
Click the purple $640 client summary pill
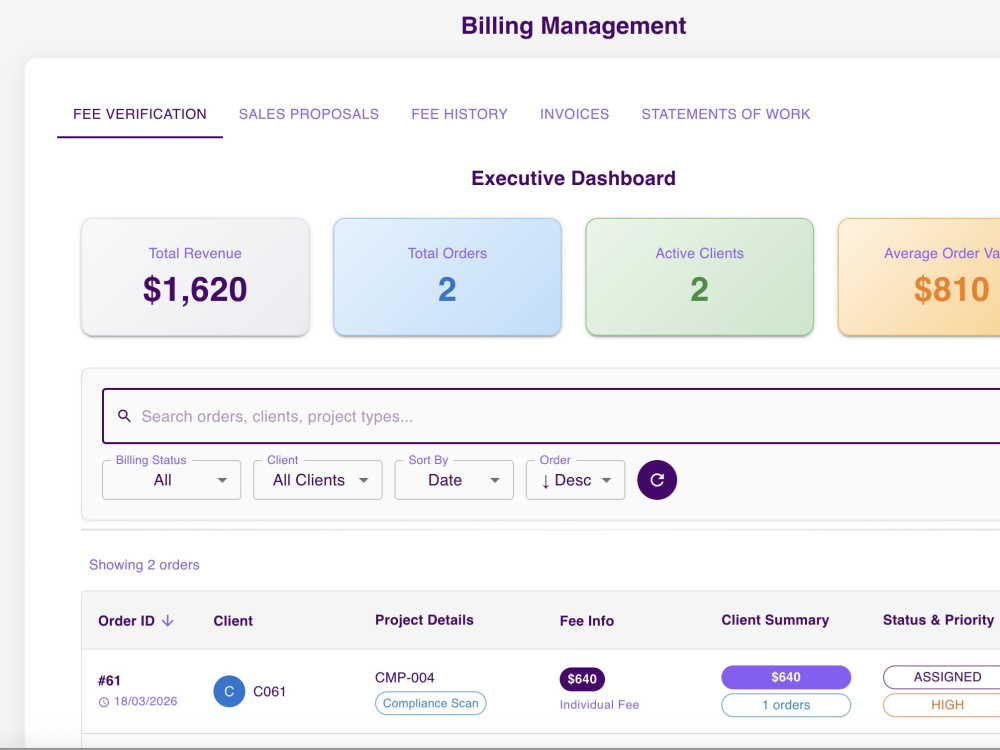click(x=786, y=677)
